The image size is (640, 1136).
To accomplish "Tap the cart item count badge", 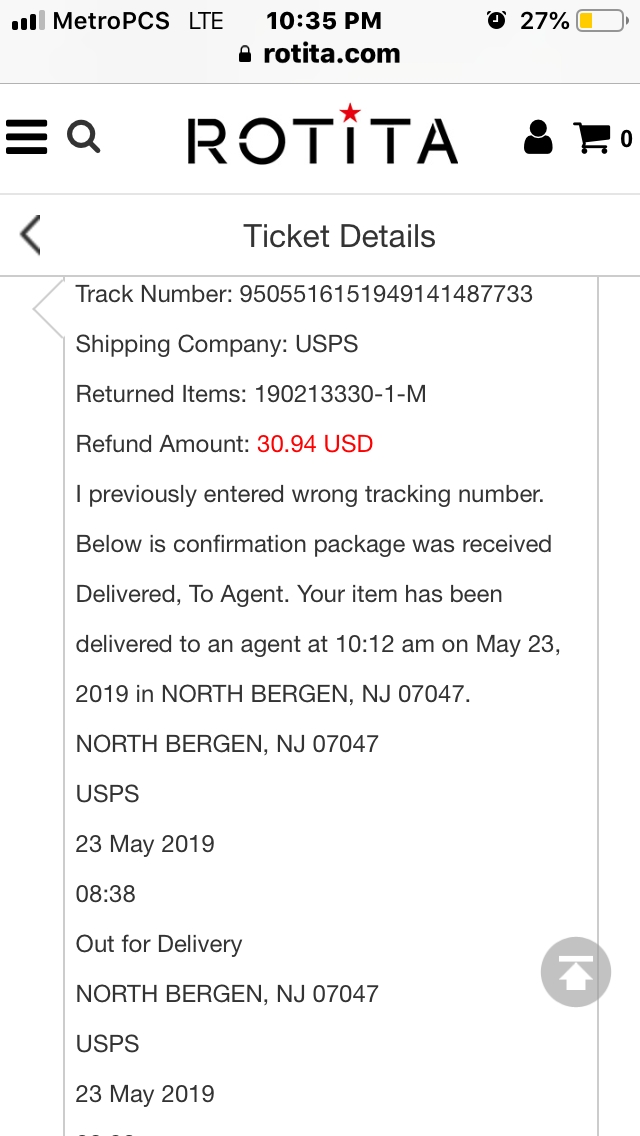I will [626, 139].
